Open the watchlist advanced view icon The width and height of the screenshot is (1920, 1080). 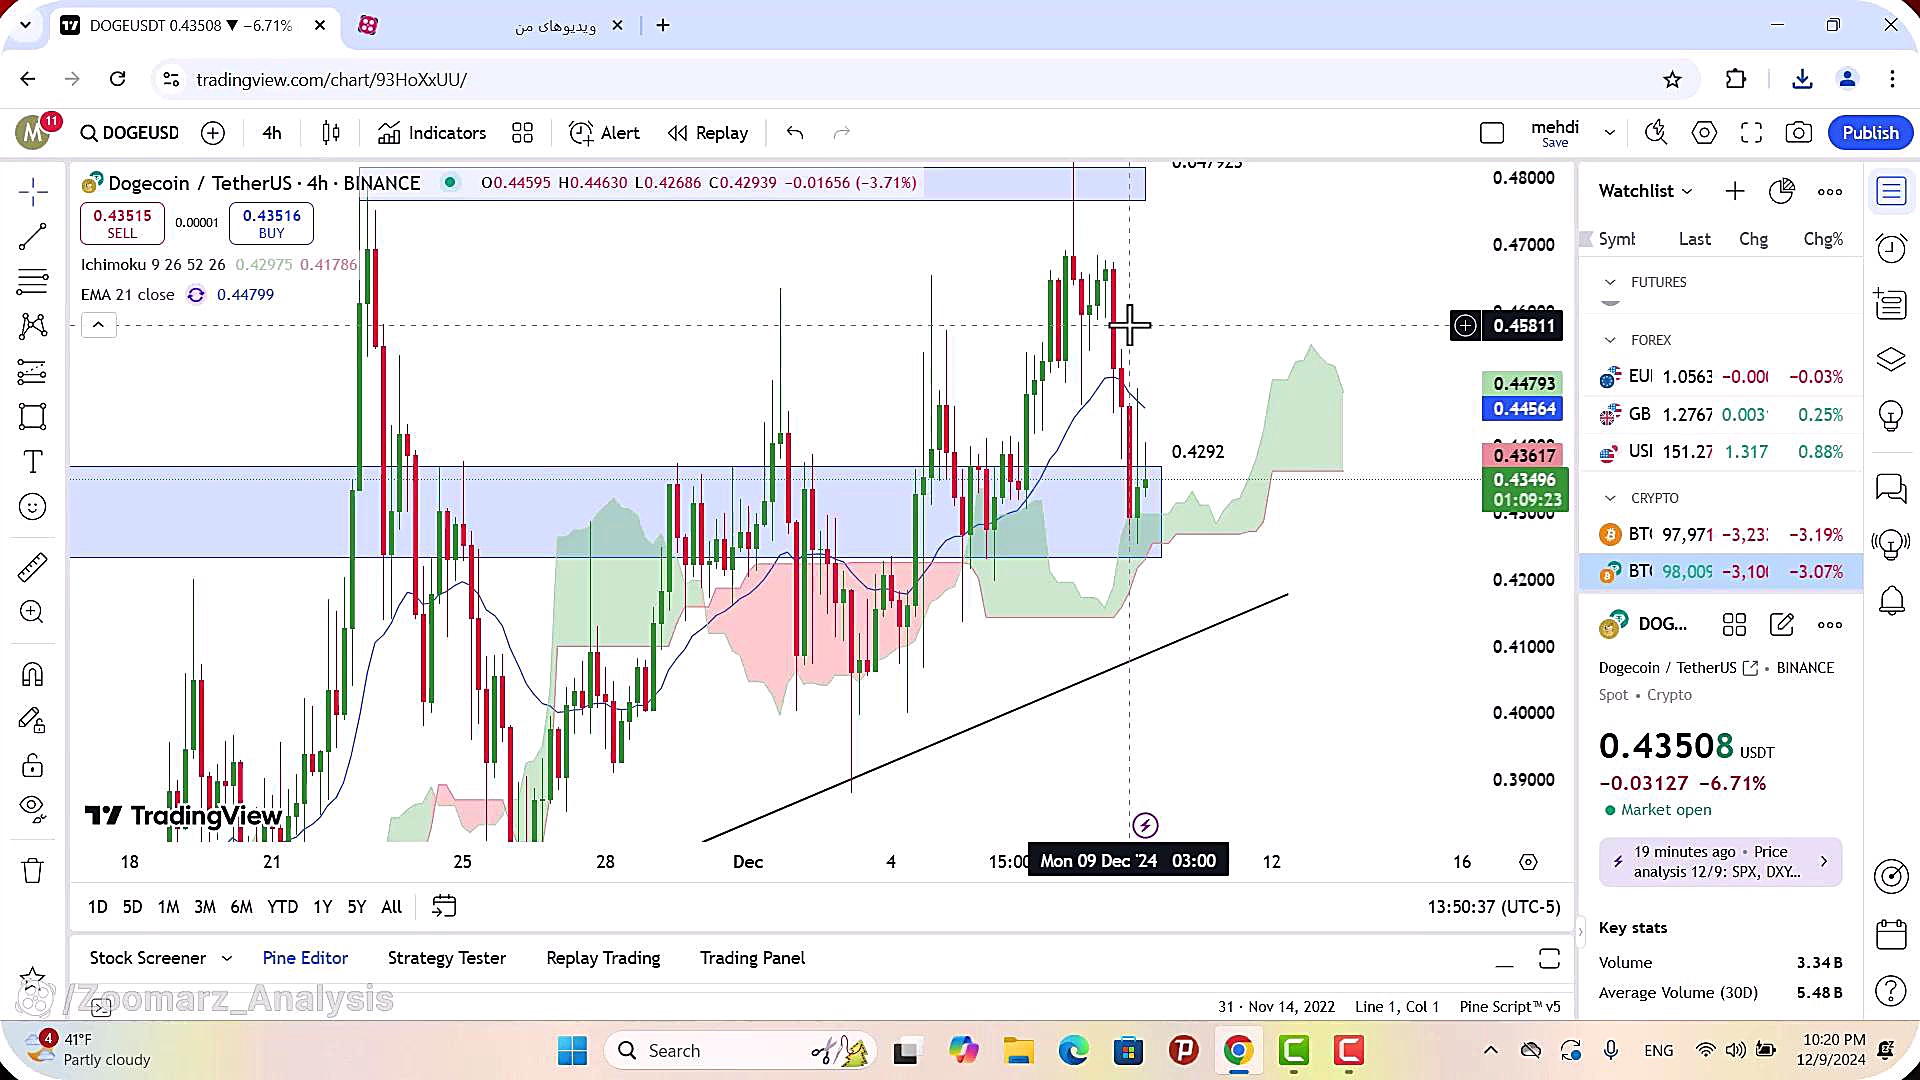(x=1782, y=191)
